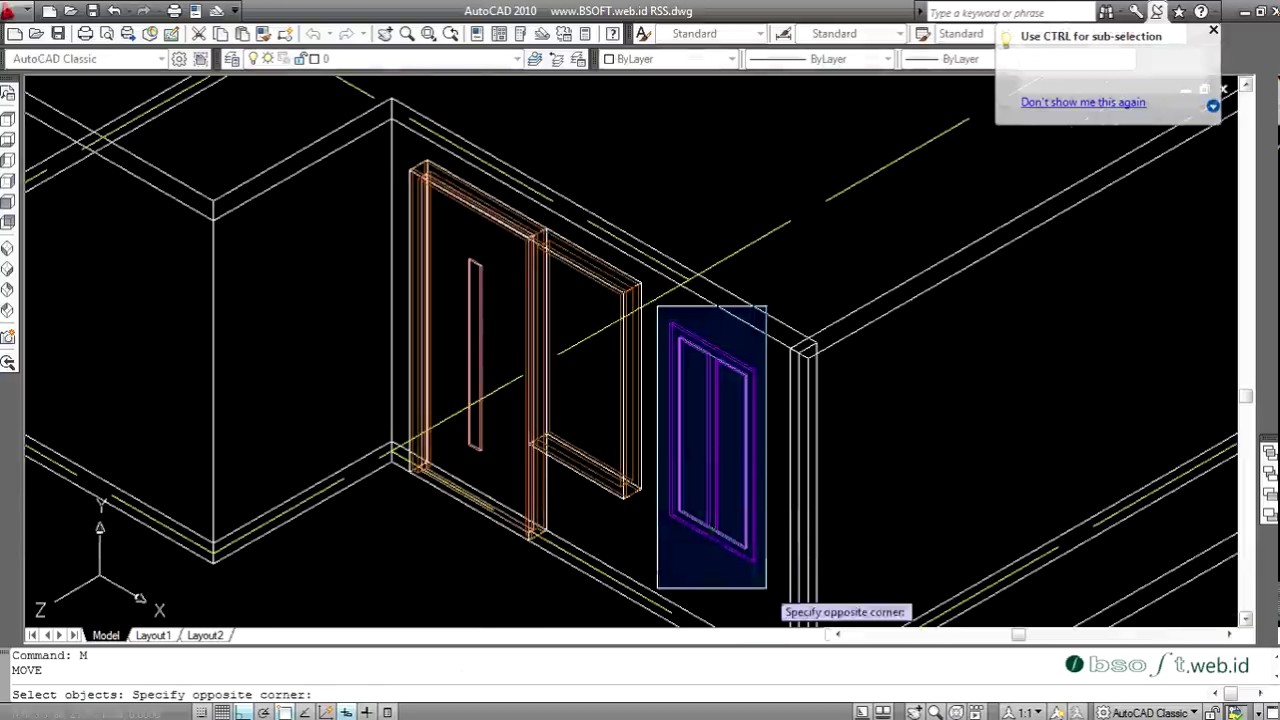The height and width of the screenshot is (720, 1280).
Task: Expand the application menu arrow by red A
Action: [x=27, y=11]
